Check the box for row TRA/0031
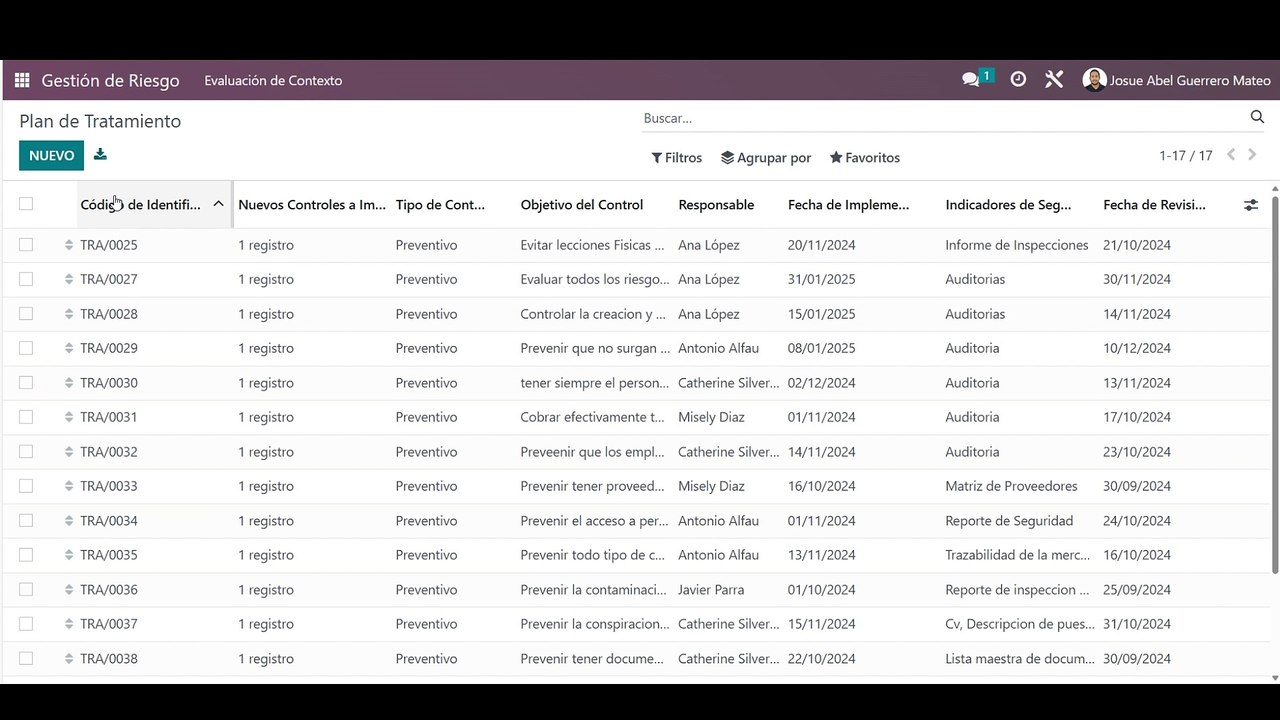The width and height of the screenshot is (1280, 720). tap(26, 417)
